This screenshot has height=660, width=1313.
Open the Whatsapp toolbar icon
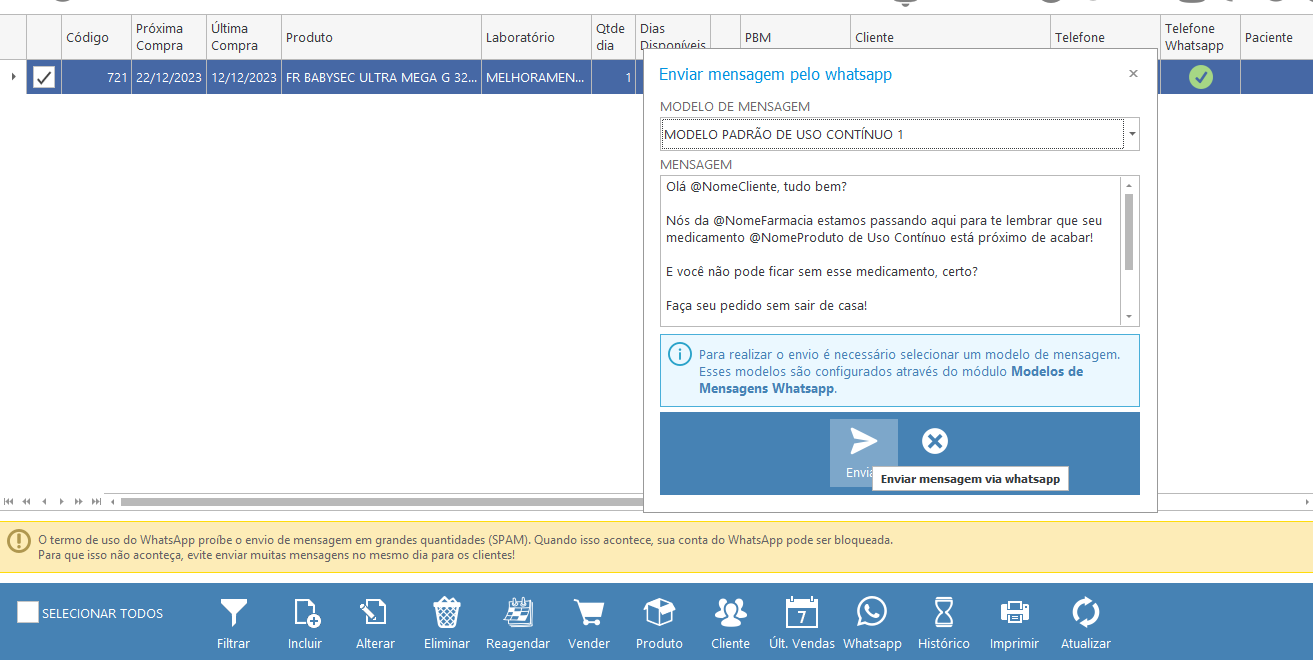coord(872,613)
